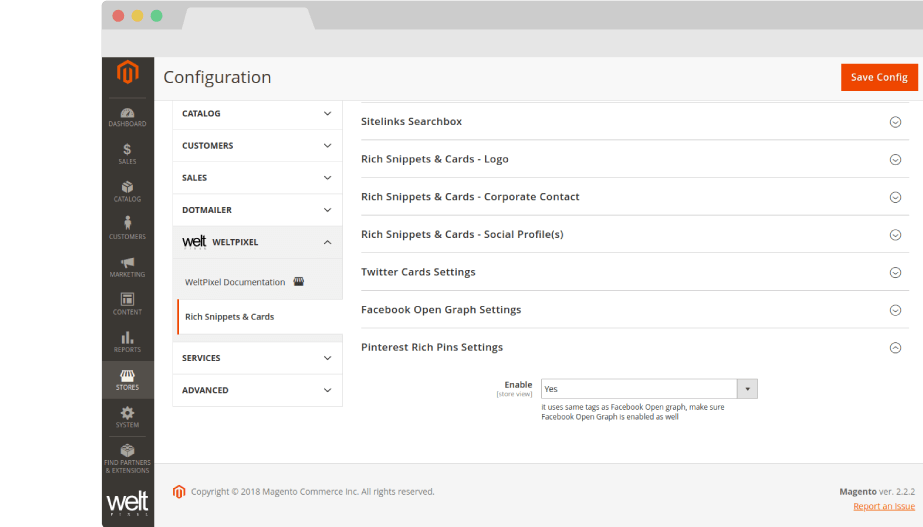Open the Dashboard icon in sidebar

pyautogui.click(x=127, y=116)
